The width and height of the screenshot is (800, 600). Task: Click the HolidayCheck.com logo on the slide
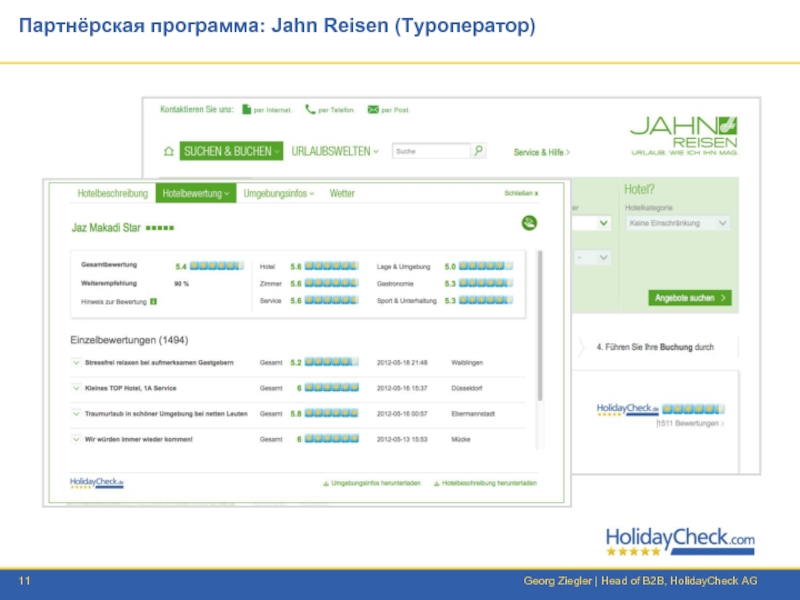[x=680, y=542]
